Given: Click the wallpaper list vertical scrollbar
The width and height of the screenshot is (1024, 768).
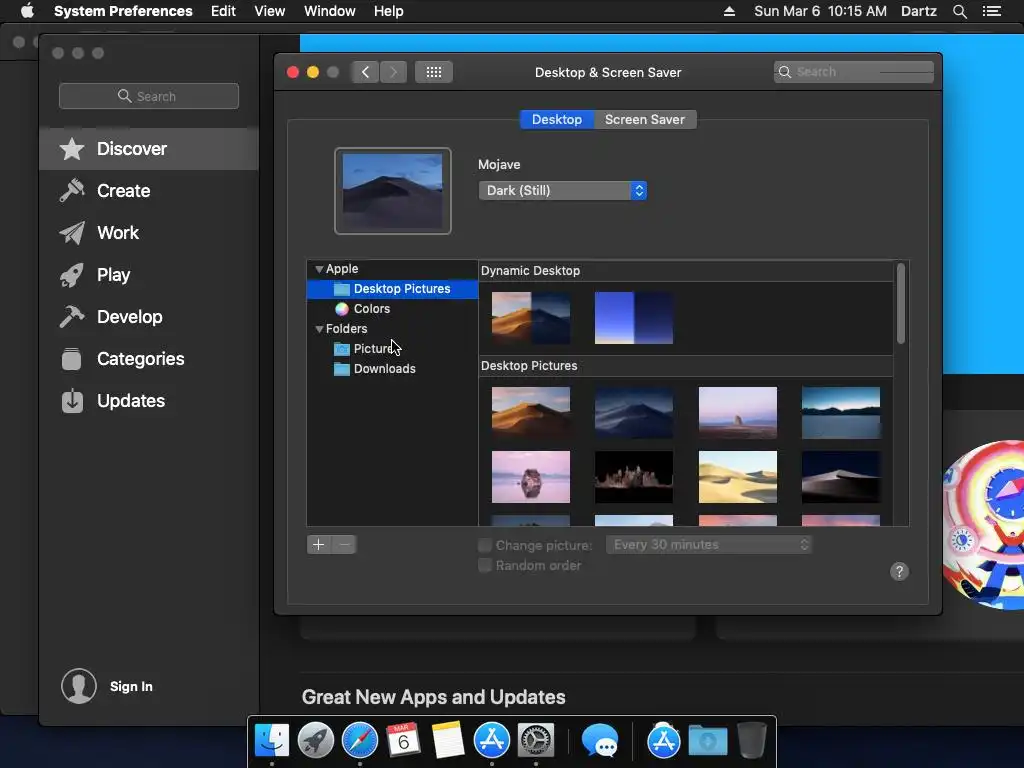Looking at the screenshot, I should [x=901, y=304].
